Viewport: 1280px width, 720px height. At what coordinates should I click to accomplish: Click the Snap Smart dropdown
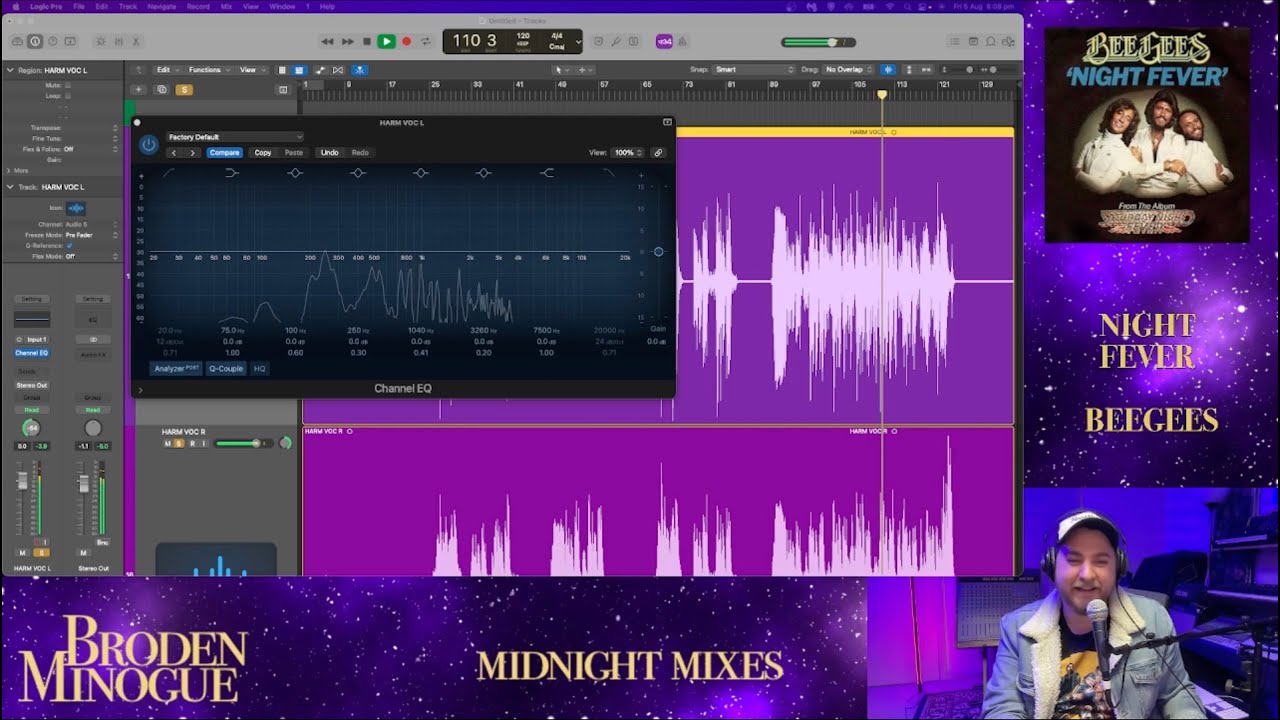754,70
